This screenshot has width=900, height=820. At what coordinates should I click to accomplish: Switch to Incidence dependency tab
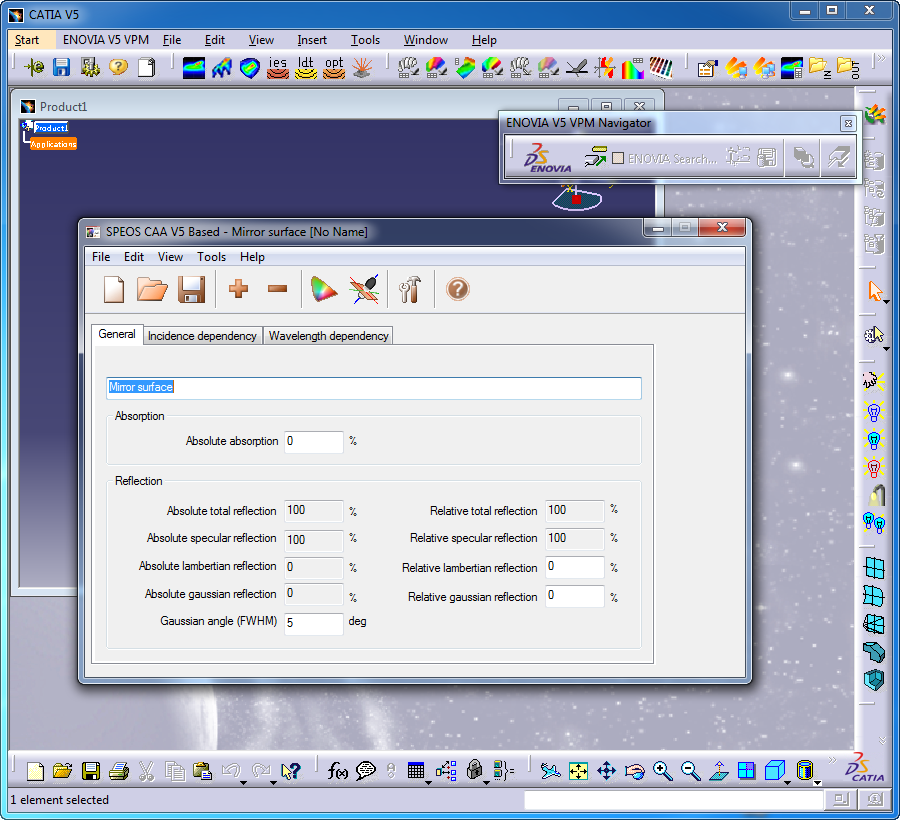(202, 336)
